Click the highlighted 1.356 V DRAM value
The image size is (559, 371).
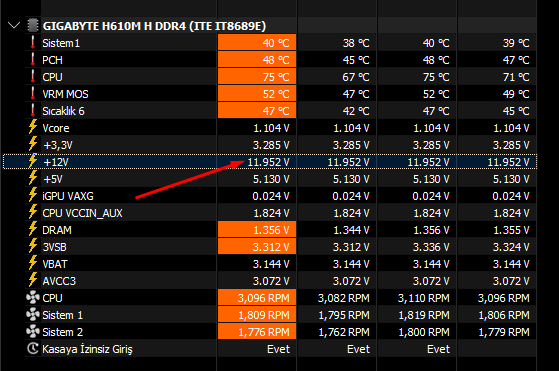point(257,230)
